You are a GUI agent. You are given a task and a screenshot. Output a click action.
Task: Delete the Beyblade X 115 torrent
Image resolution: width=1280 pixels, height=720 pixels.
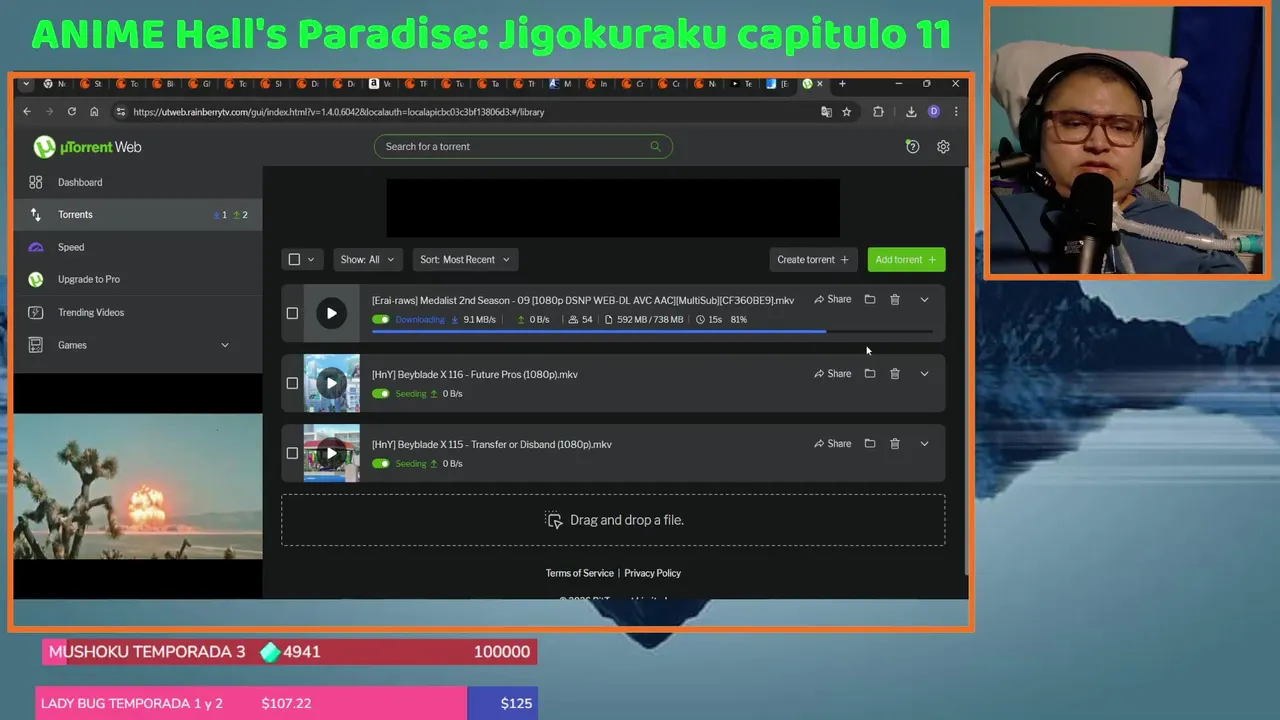click(895, 443)
